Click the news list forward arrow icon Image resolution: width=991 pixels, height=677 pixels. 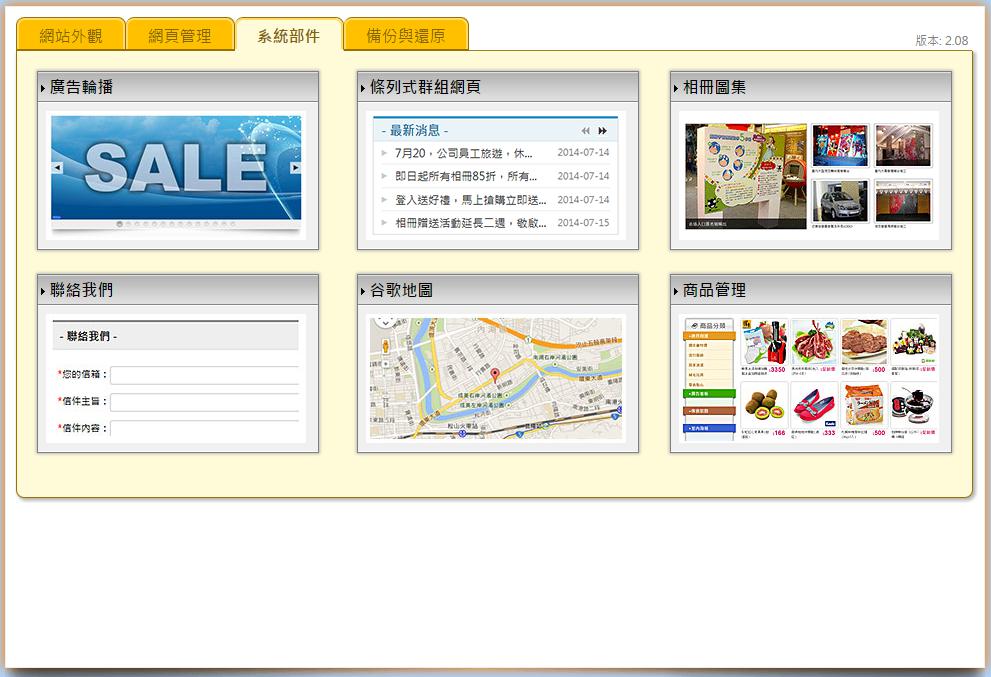pos(603,131)
